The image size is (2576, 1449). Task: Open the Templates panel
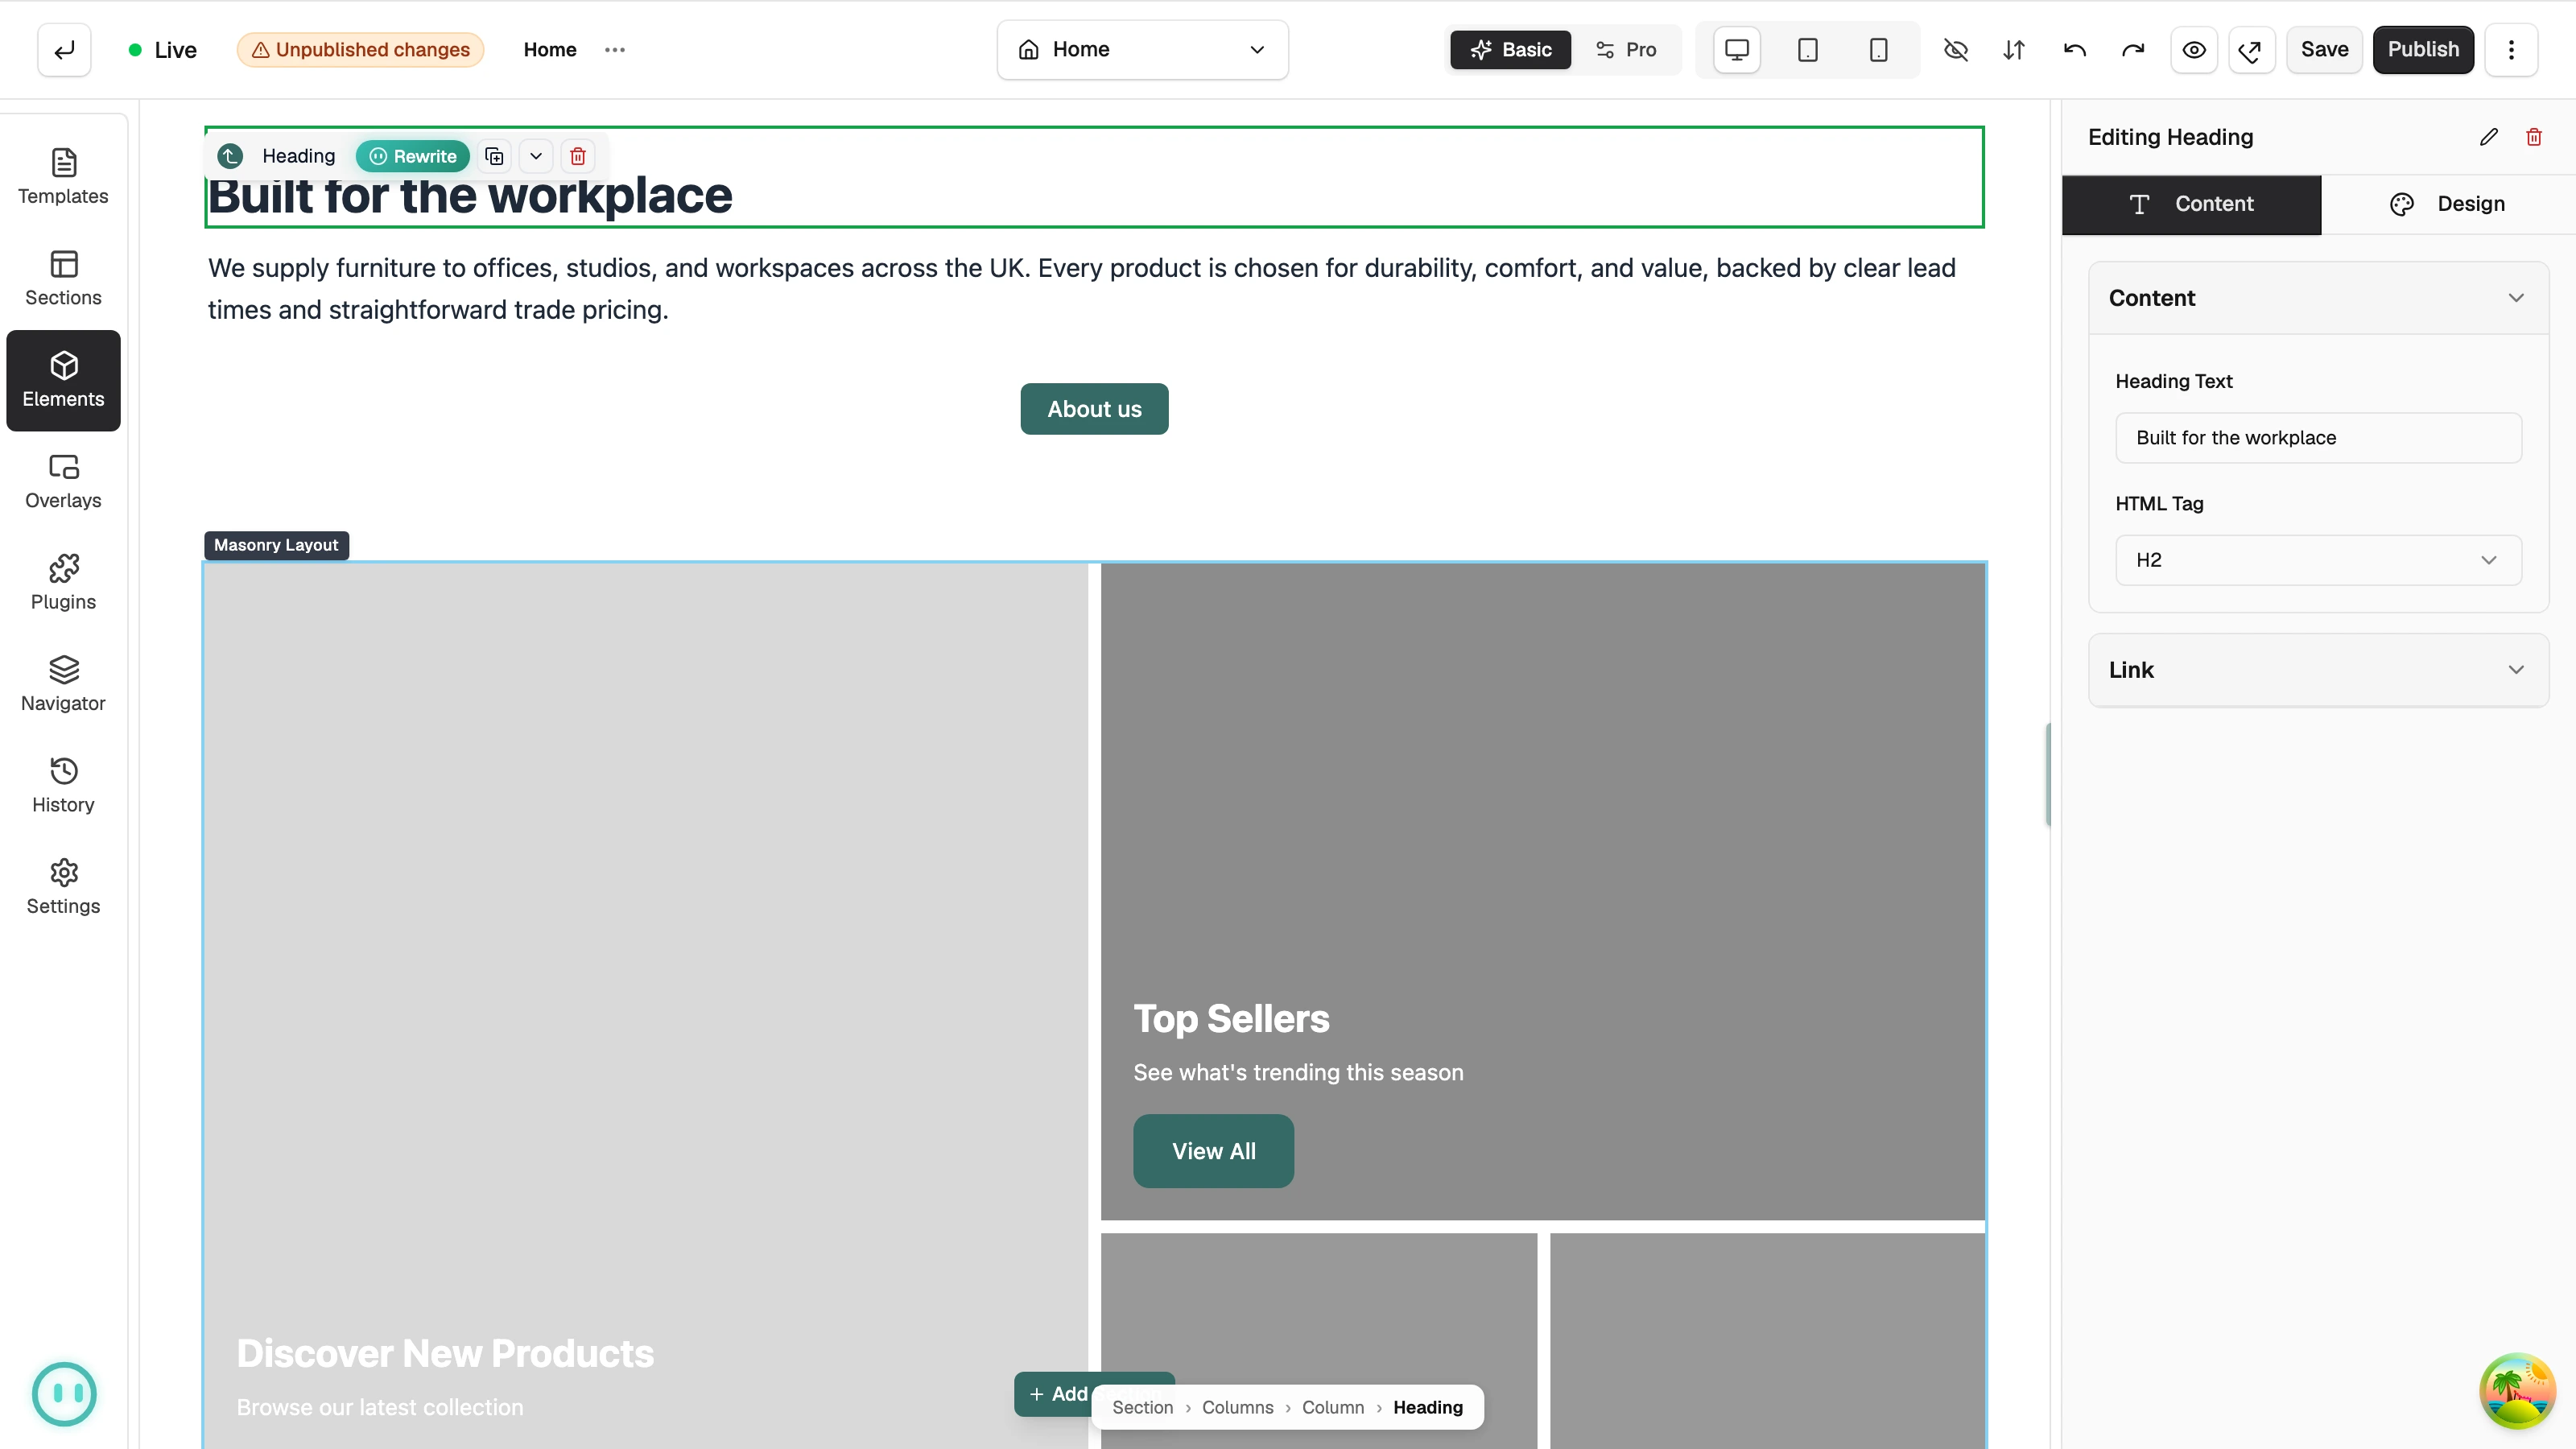click(63, 178)
